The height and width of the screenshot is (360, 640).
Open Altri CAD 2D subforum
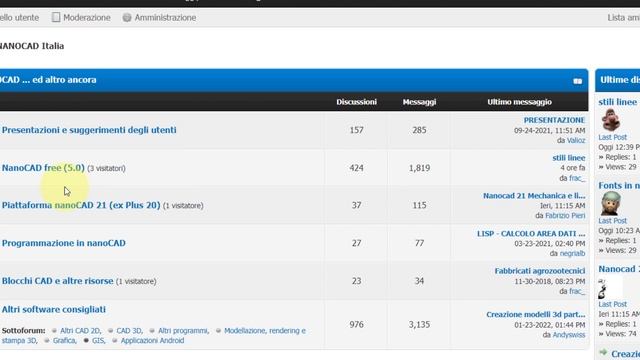point(80,331)
